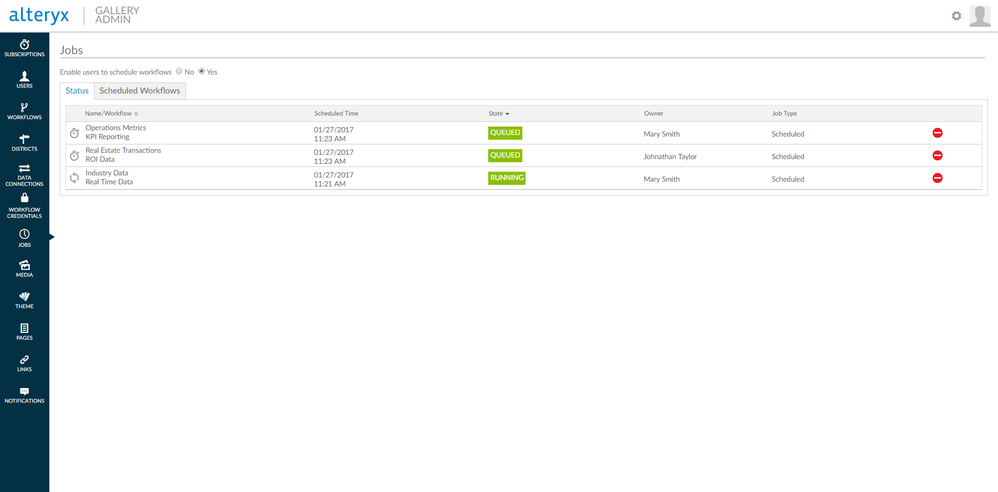Viewport: 998px width, 492px height.
Task: Open the Theme settings
Action: point(24,300)
